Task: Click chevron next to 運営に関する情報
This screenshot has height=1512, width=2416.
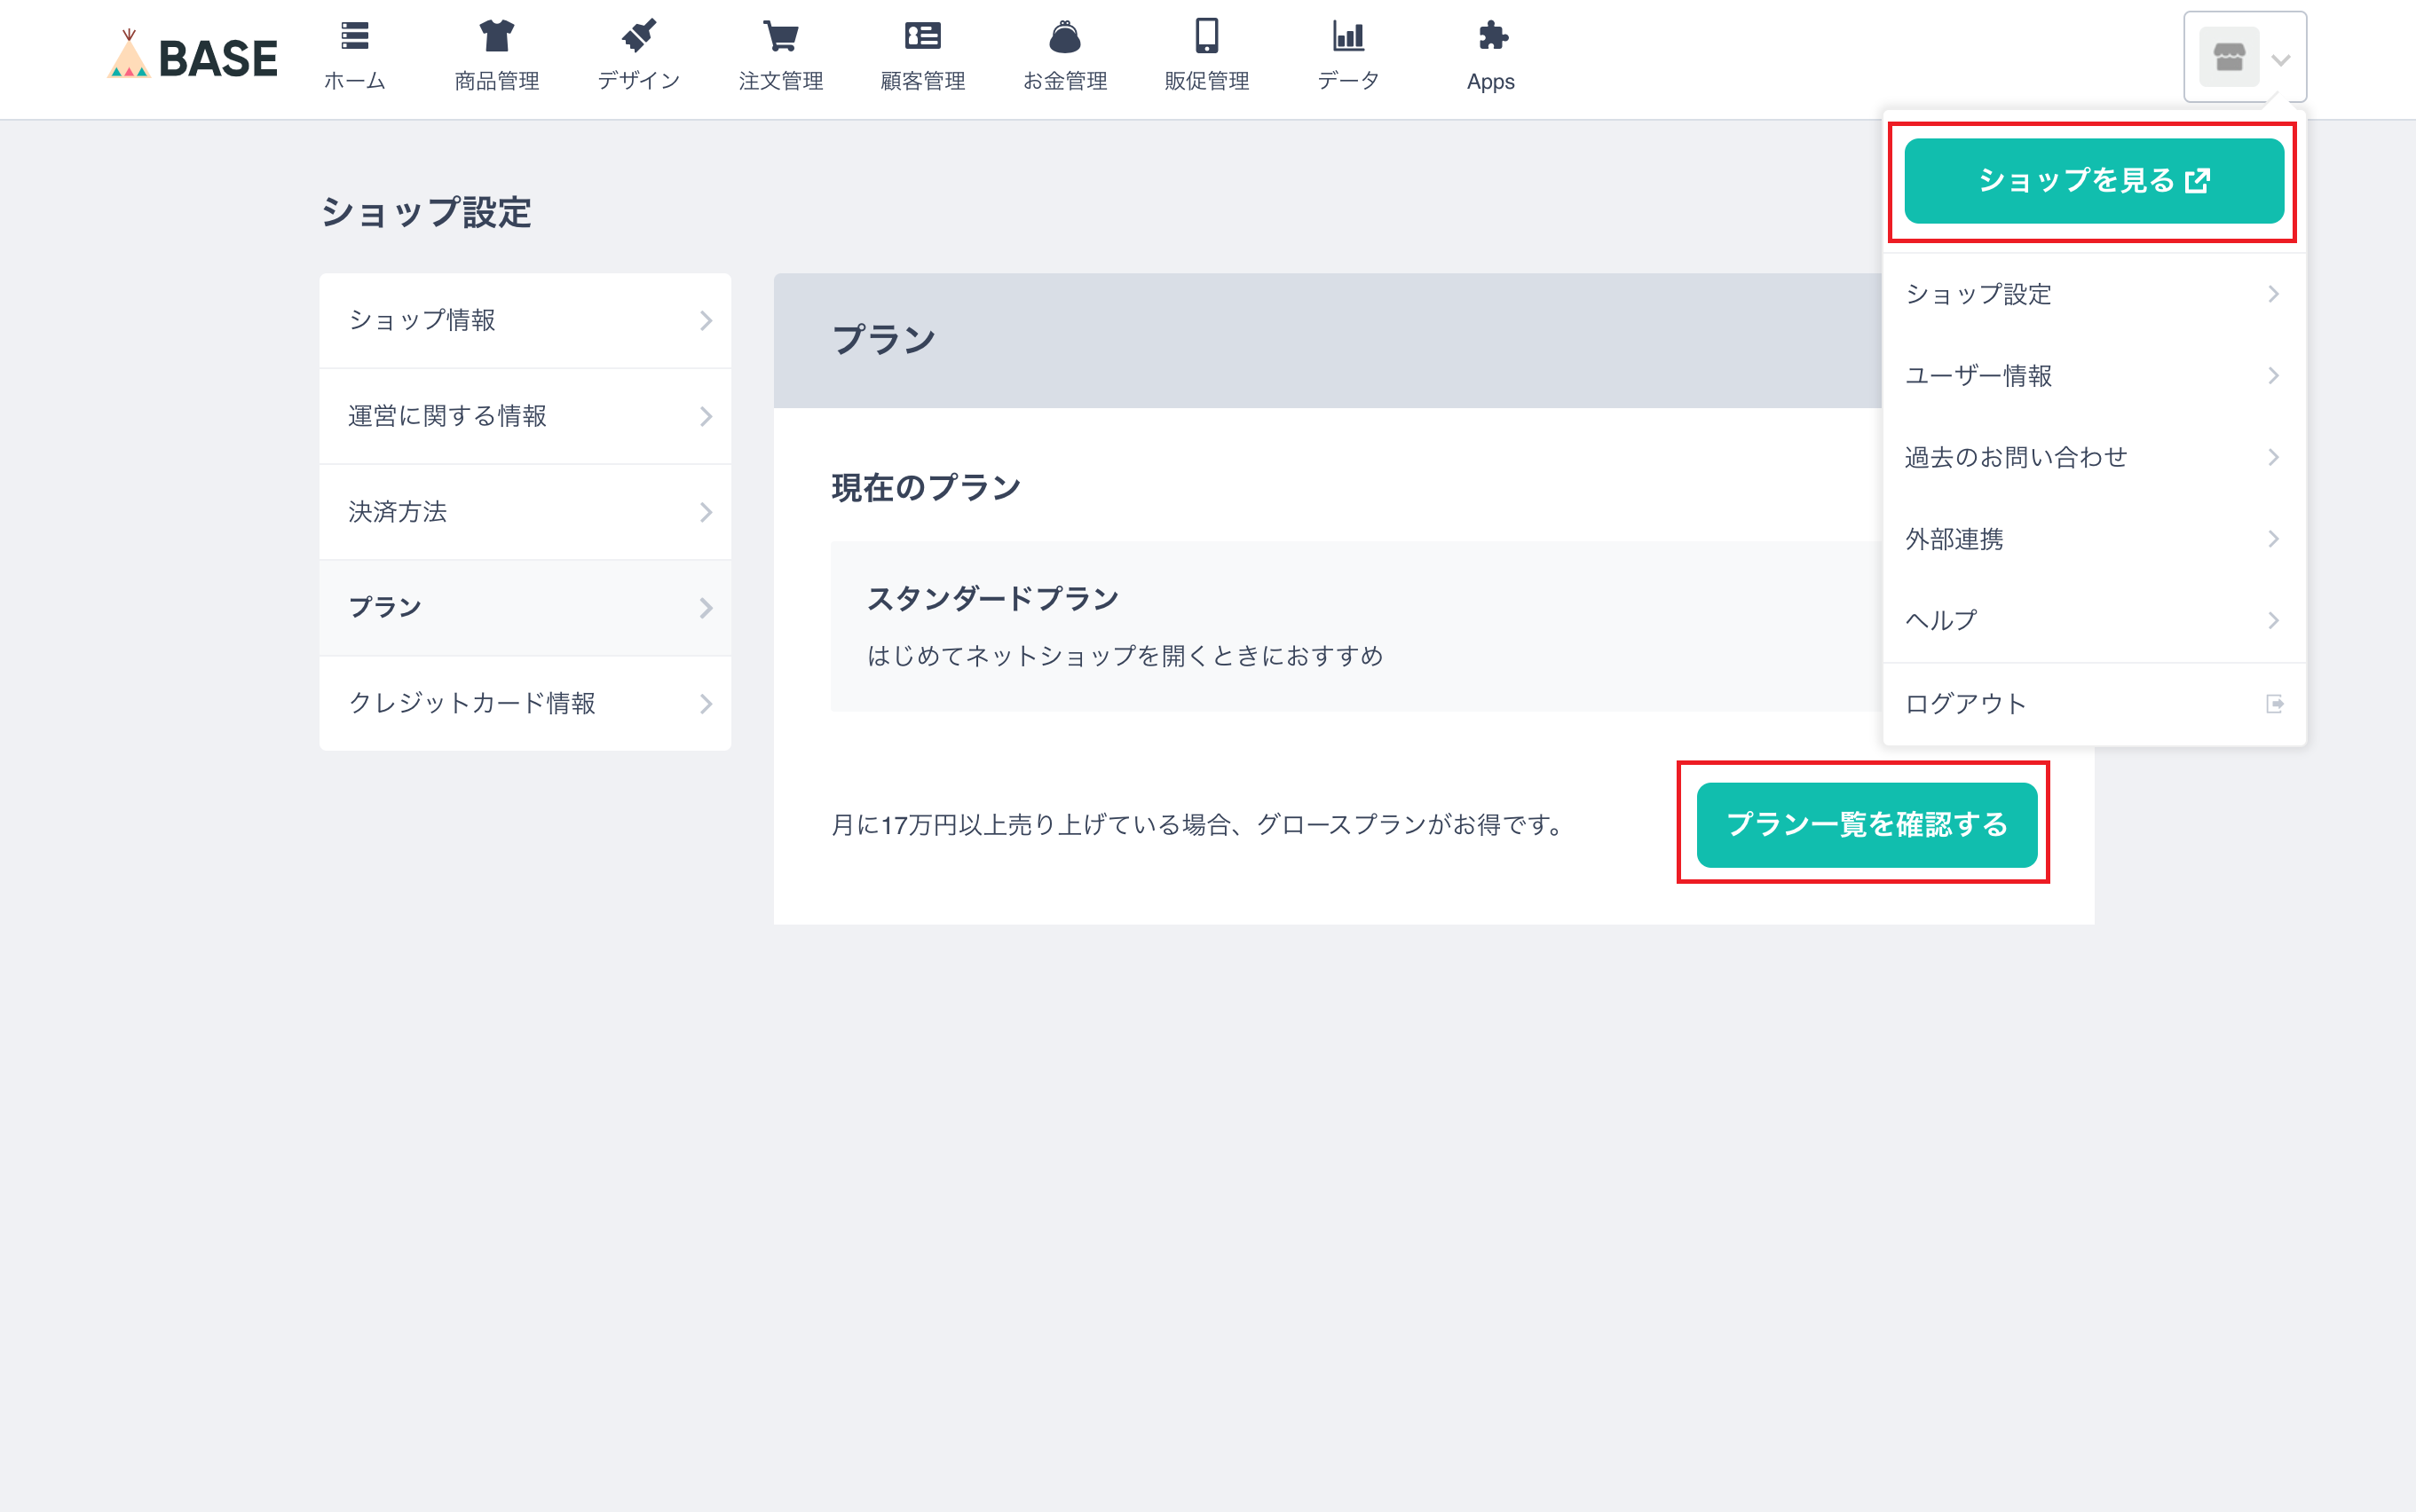Action: (x=706, y=417)
